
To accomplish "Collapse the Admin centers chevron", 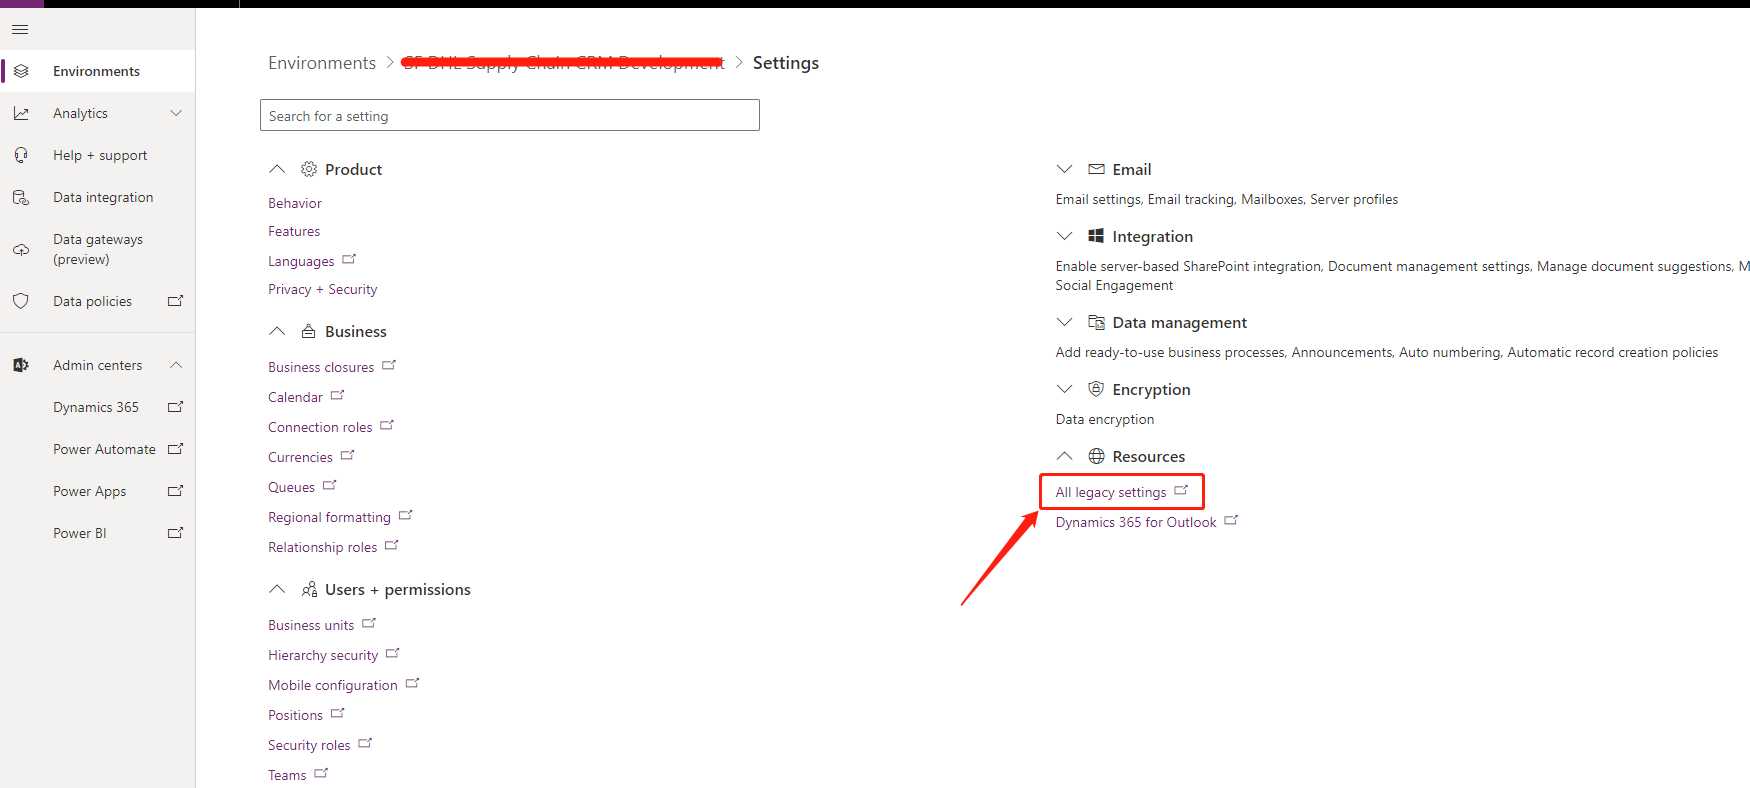I will pyautogui.click(x=176, y=365).
